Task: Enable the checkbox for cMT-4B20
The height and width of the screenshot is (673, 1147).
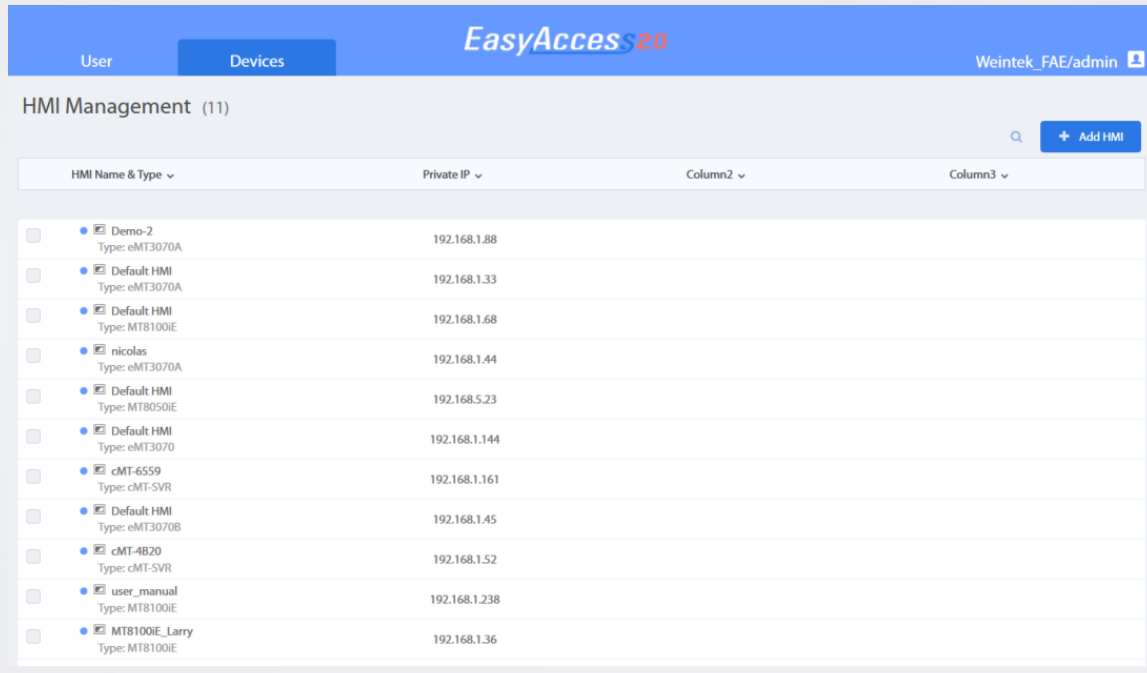Action: (x=34, y=557)
